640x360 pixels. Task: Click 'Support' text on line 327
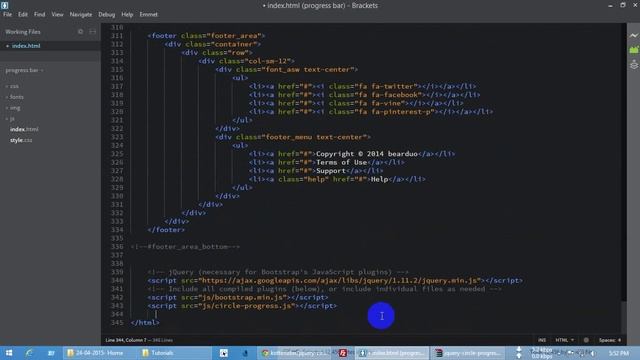(331, 171)
